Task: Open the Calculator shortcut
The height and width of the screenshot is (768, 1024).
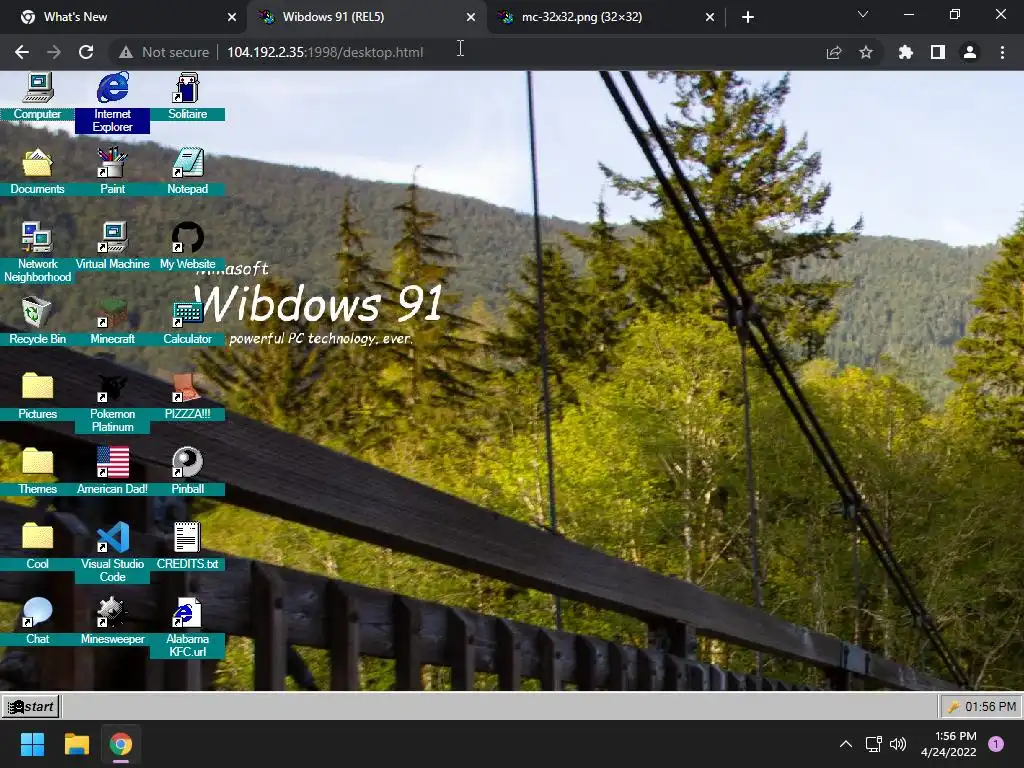Action: pos(187,321)
